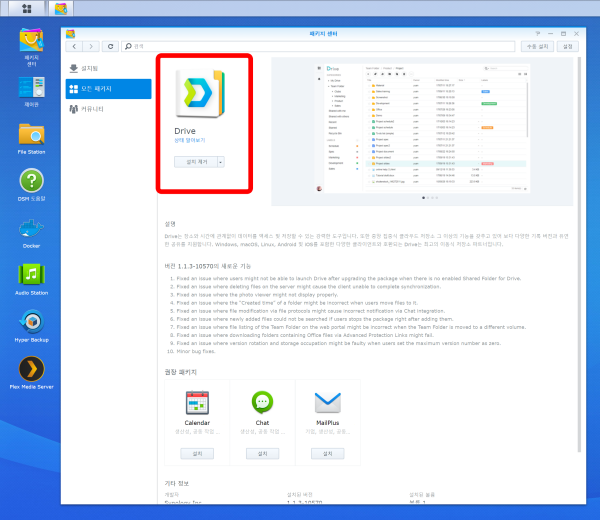The height and width of the screenshot is (520, 600).
Task: Click the Calendar package icon
Action: pyautogui.click(x=197, y=403)
